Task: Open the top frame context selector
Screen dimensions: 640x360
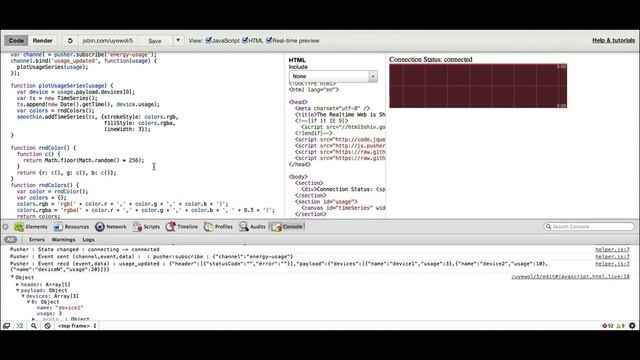Action: click(x=77, y=326)
